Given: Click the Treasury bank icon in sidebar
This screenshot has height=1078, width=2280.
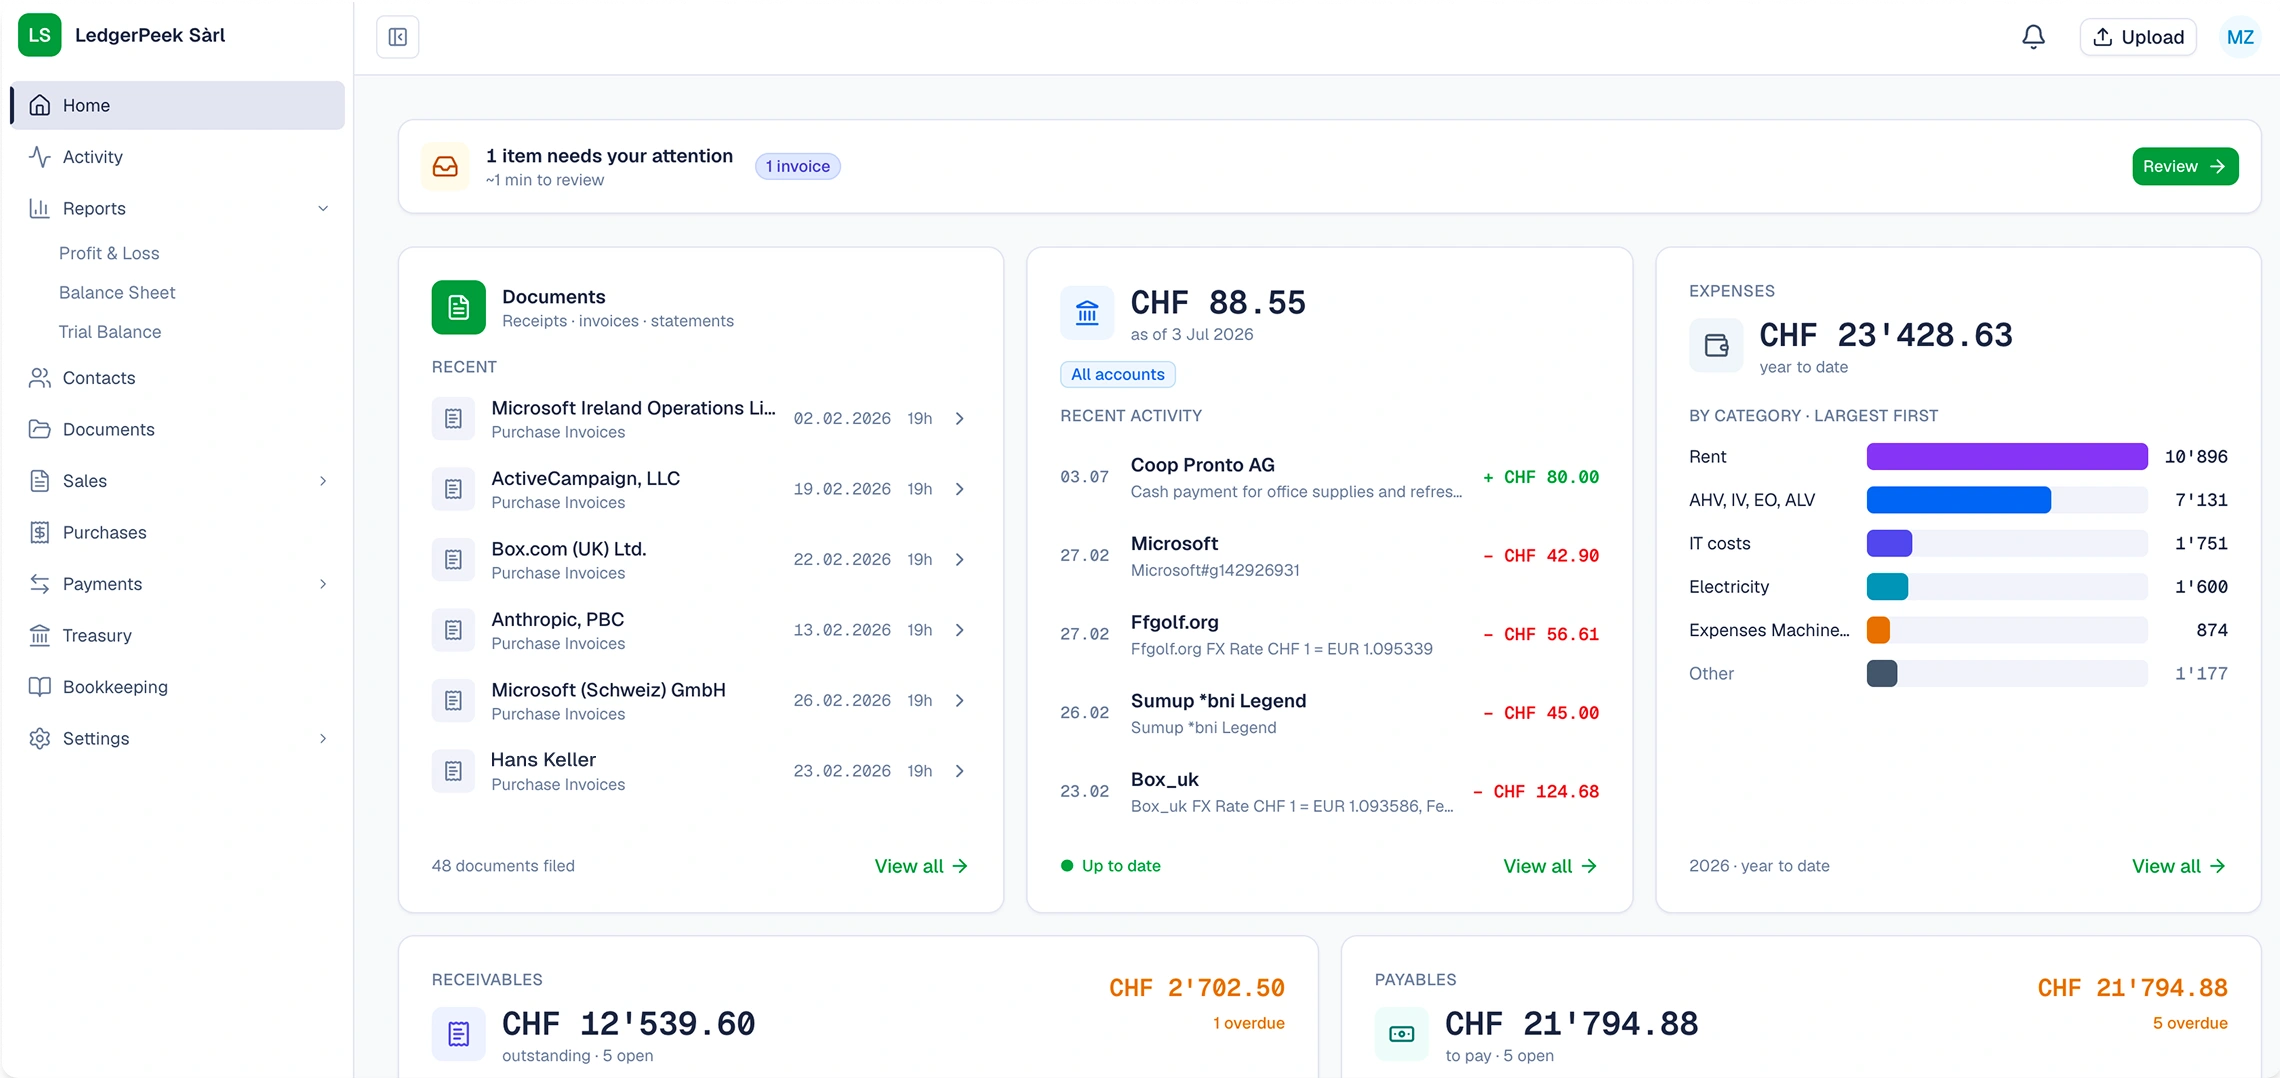Looking at the screenshot, I should (x=40, y=635).
